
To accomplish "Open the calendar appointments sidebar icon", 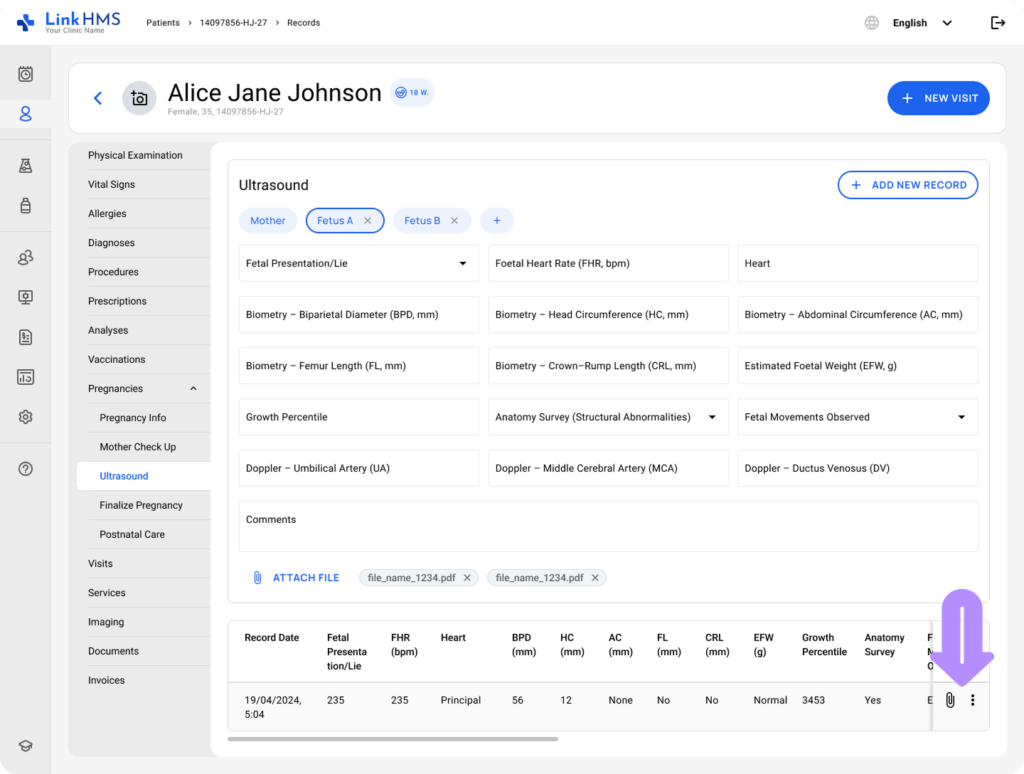I will pos(26,74).
